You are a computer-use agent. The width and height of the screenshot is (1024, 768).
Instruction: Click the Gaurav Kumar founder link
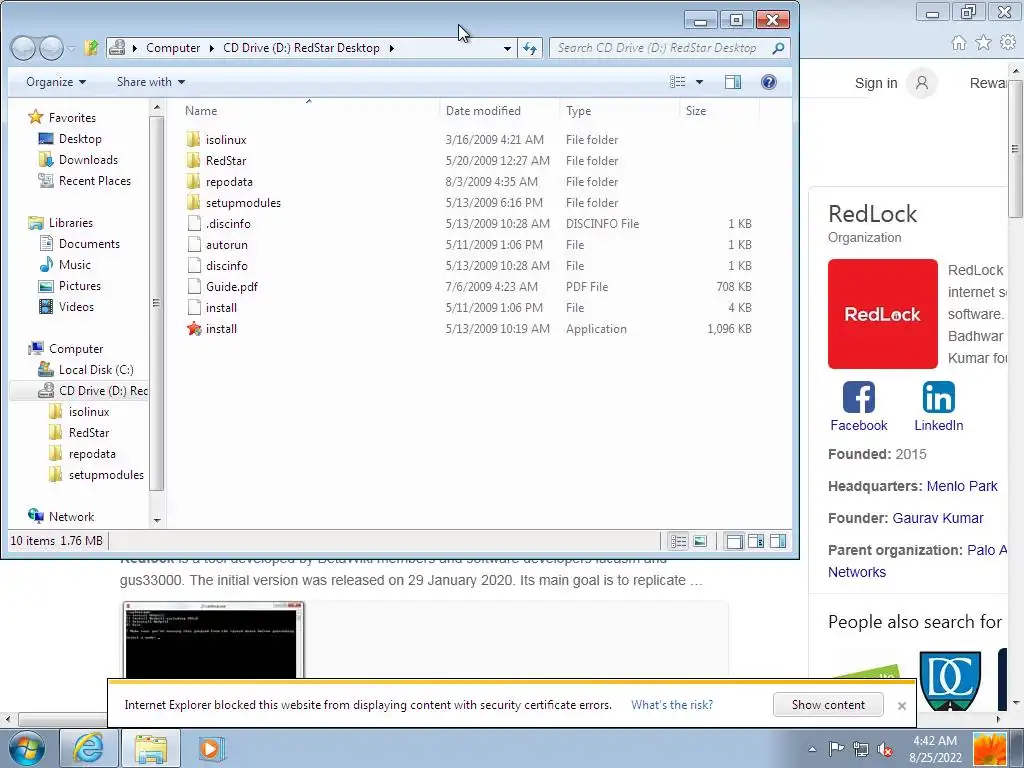pos(938,518)
